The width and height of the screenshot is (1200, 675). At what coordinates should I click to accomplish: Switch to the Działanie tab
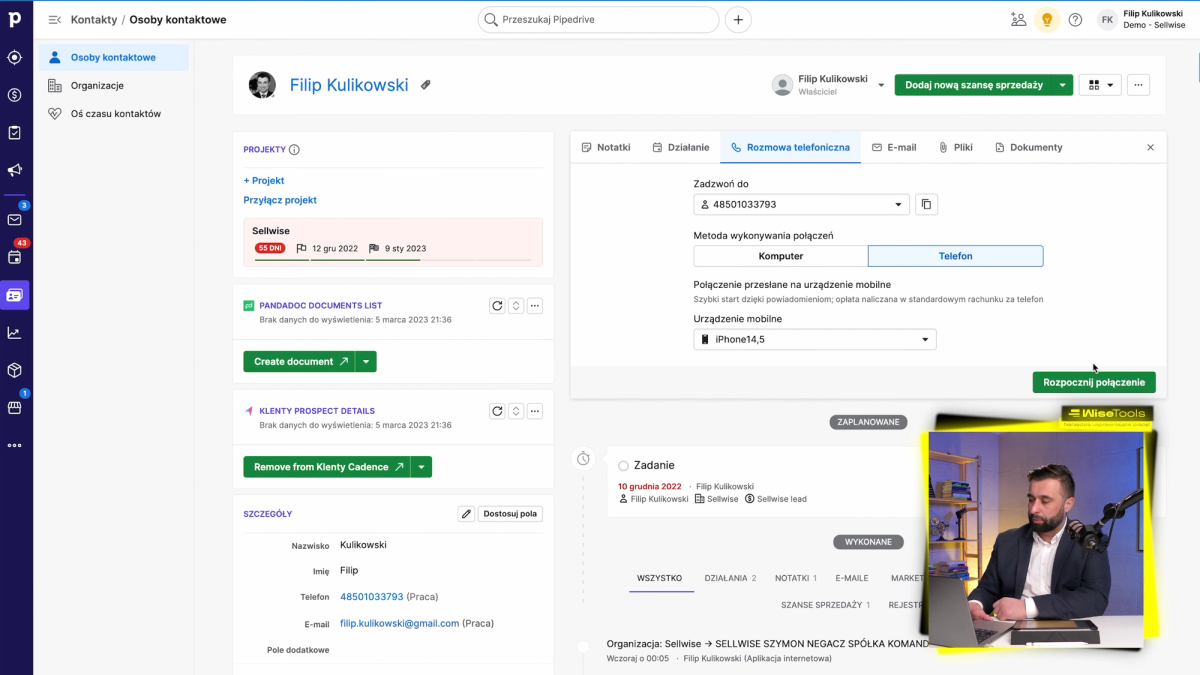(681, 147)
